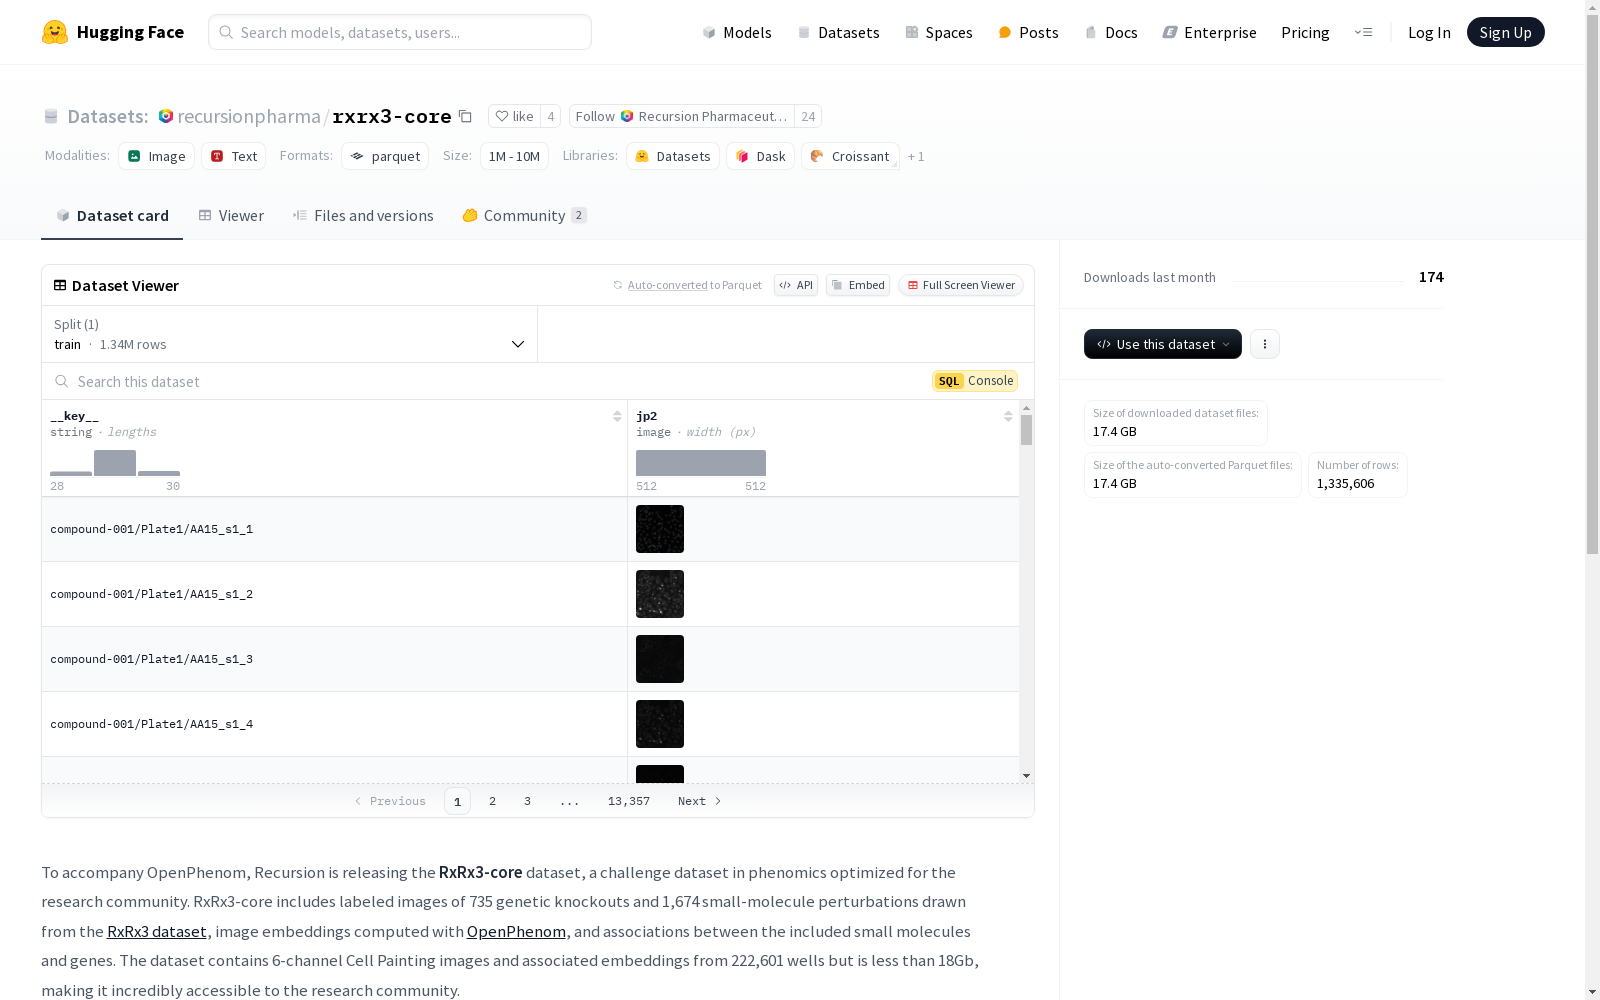Sort the __key__ column

pos(617,416)
